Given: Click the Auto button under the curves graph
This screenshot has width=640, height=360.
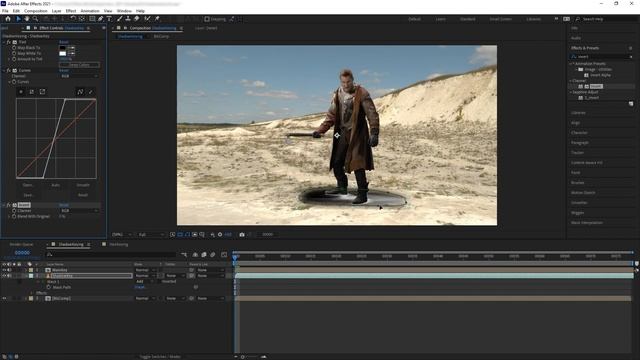Looking at the screenshot, I should pos(56,185).
